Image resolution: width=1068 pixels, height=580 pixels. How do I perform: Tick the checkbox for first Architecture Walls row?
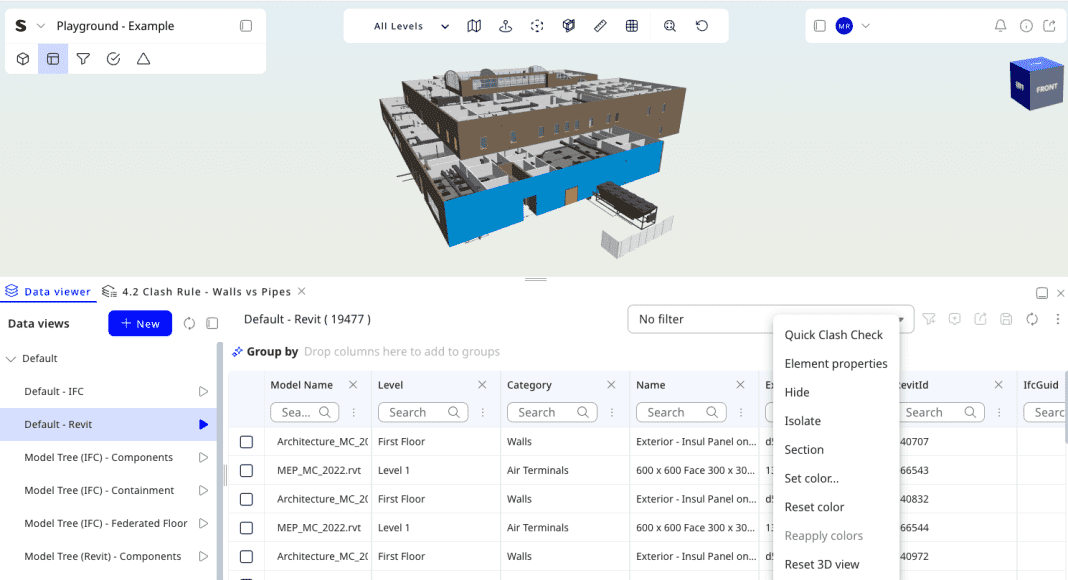(246, 442)
